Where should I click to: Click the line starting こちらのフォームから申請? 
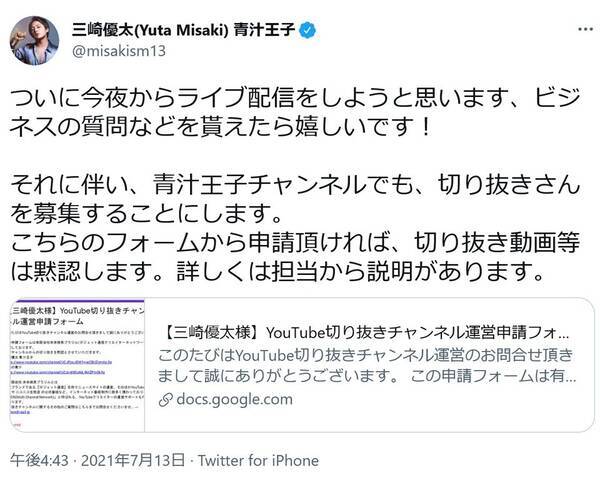295,243
